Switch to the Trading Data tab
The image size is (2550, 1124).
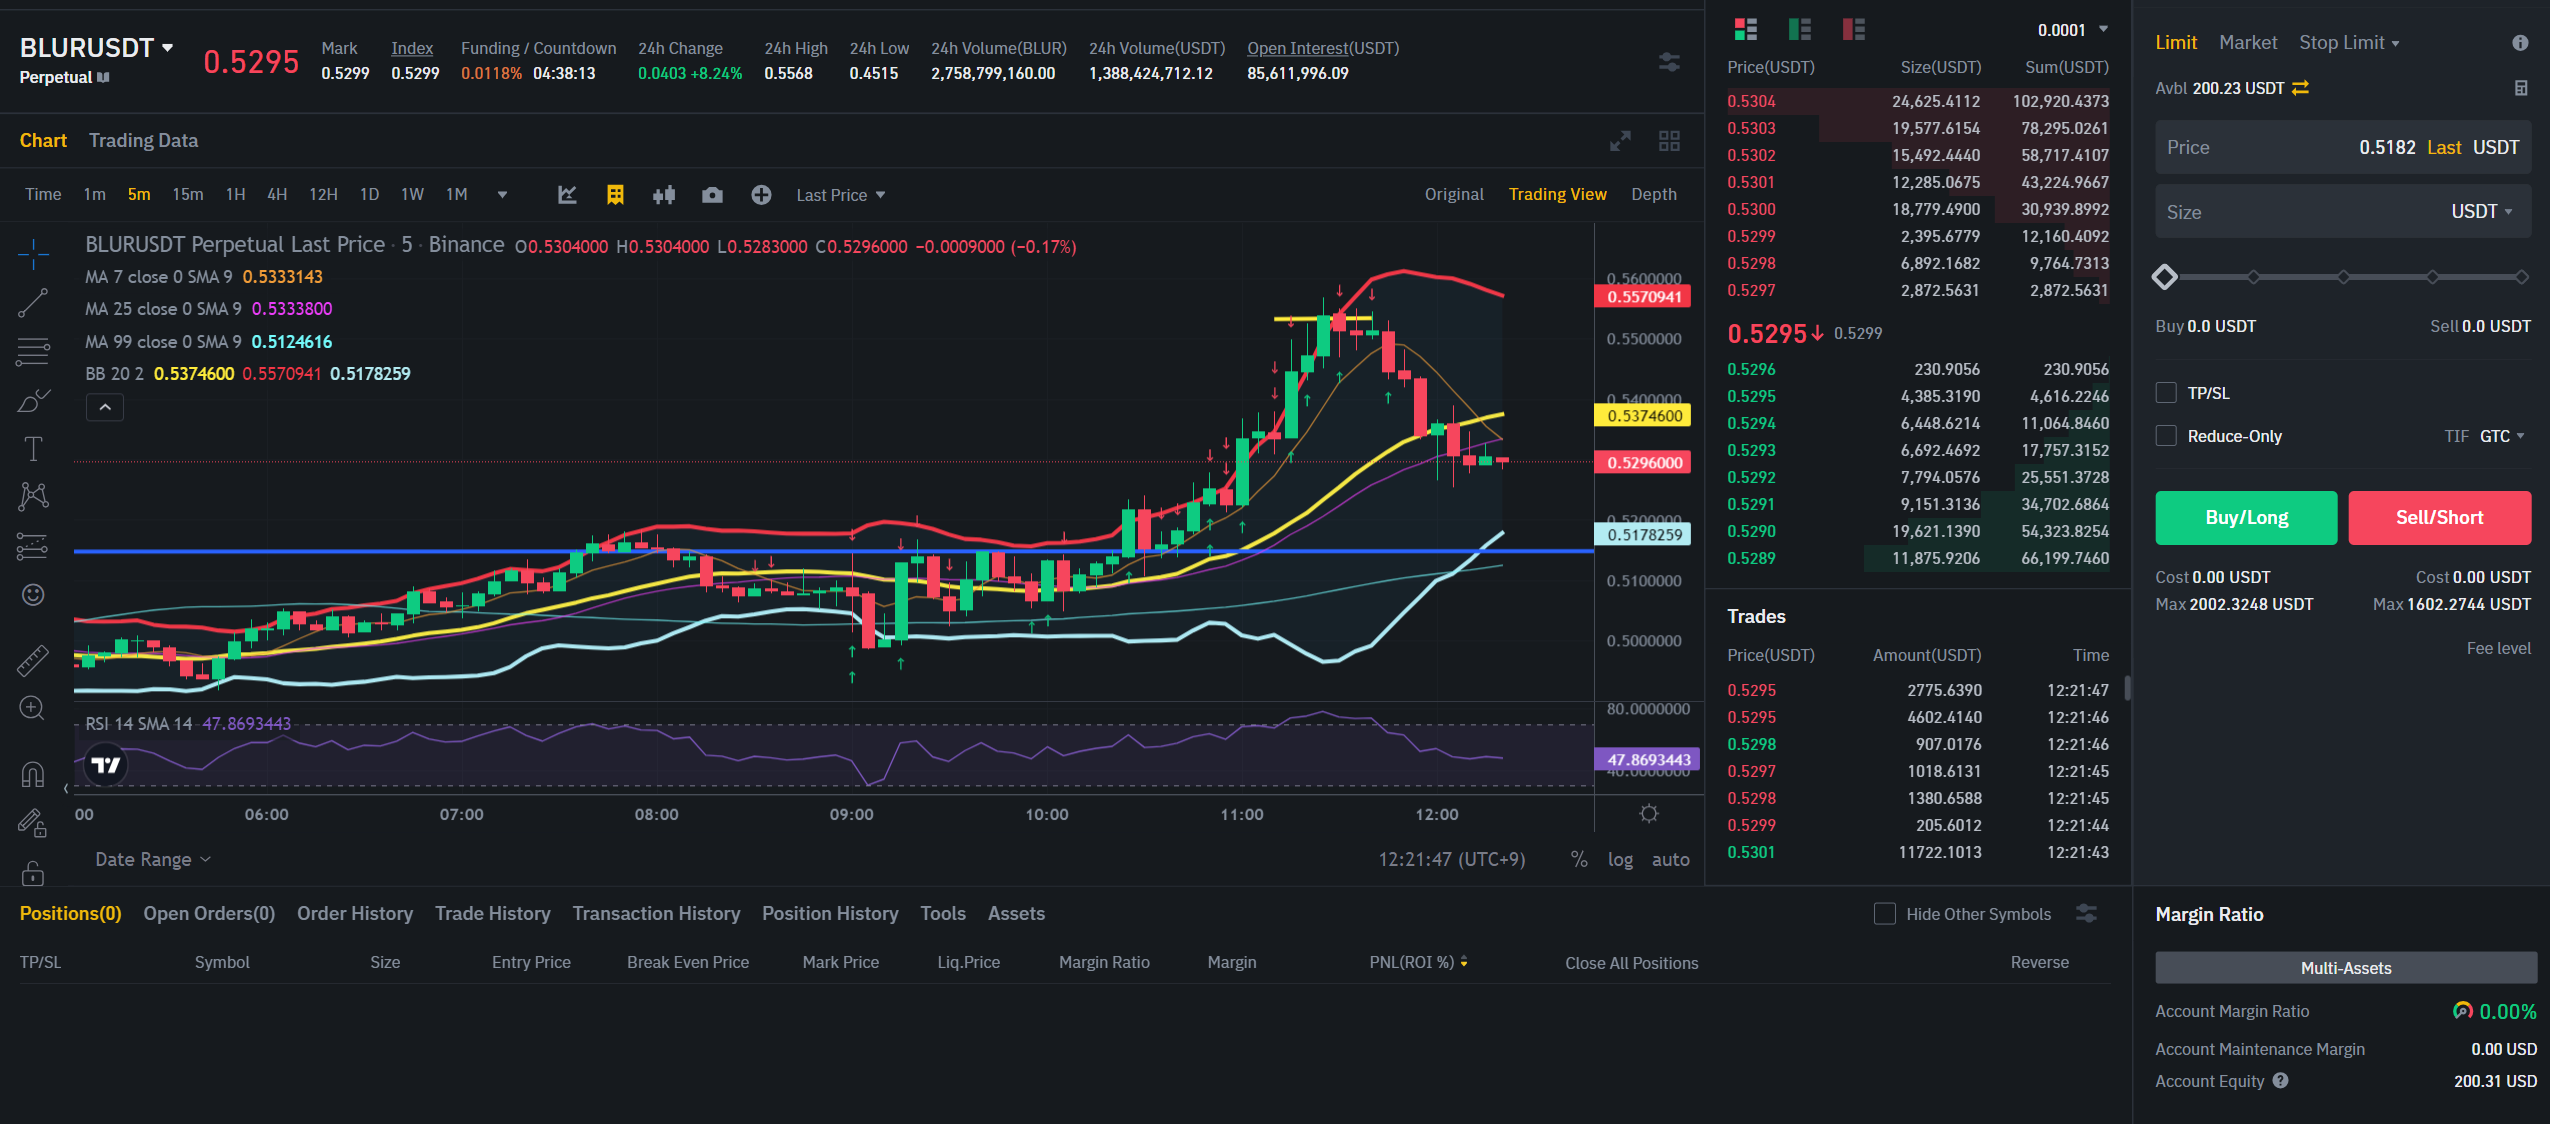pyautogui.click(x=143, y=141)
